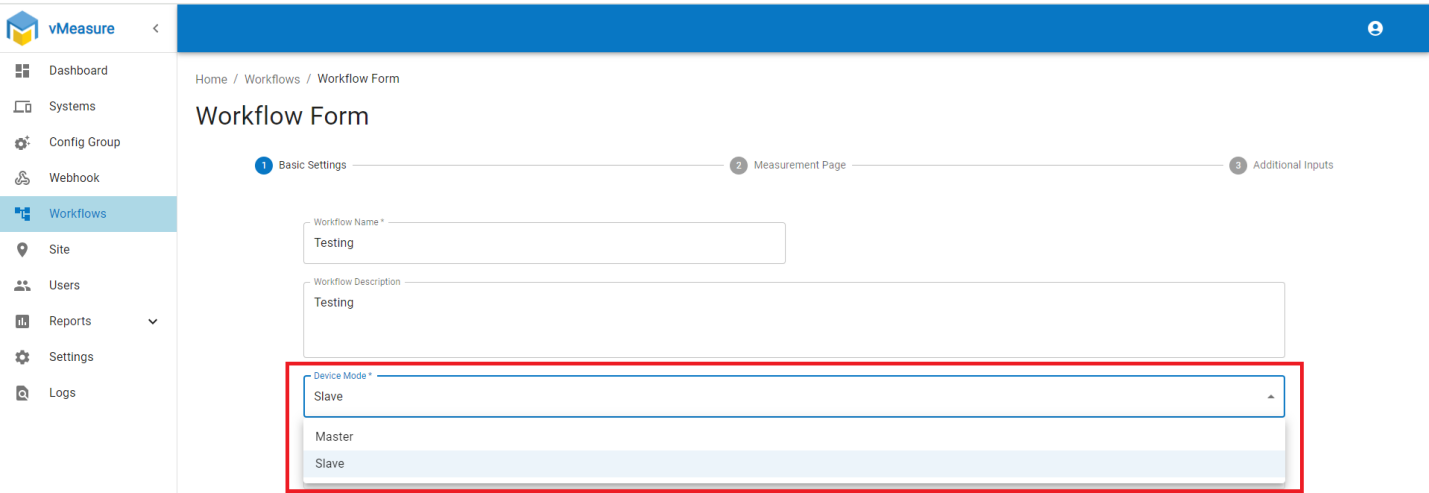Click the Users people icon
1429x493 pixels.
(x=22, y=285)
